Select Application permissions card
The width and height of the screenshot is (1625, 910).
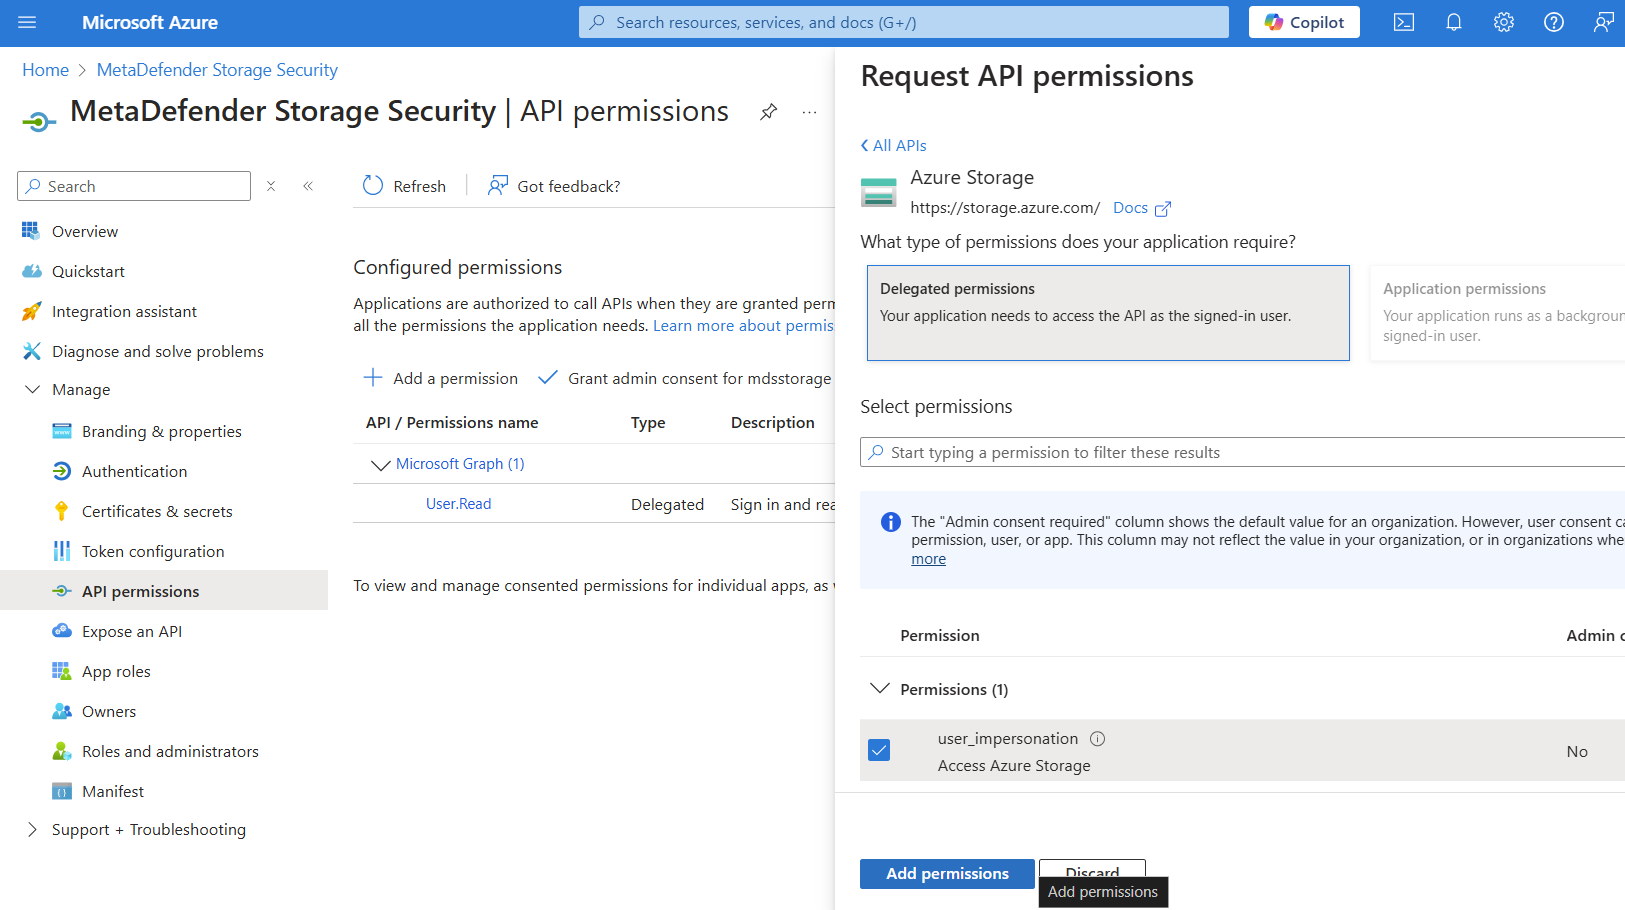click(1497, 313)
